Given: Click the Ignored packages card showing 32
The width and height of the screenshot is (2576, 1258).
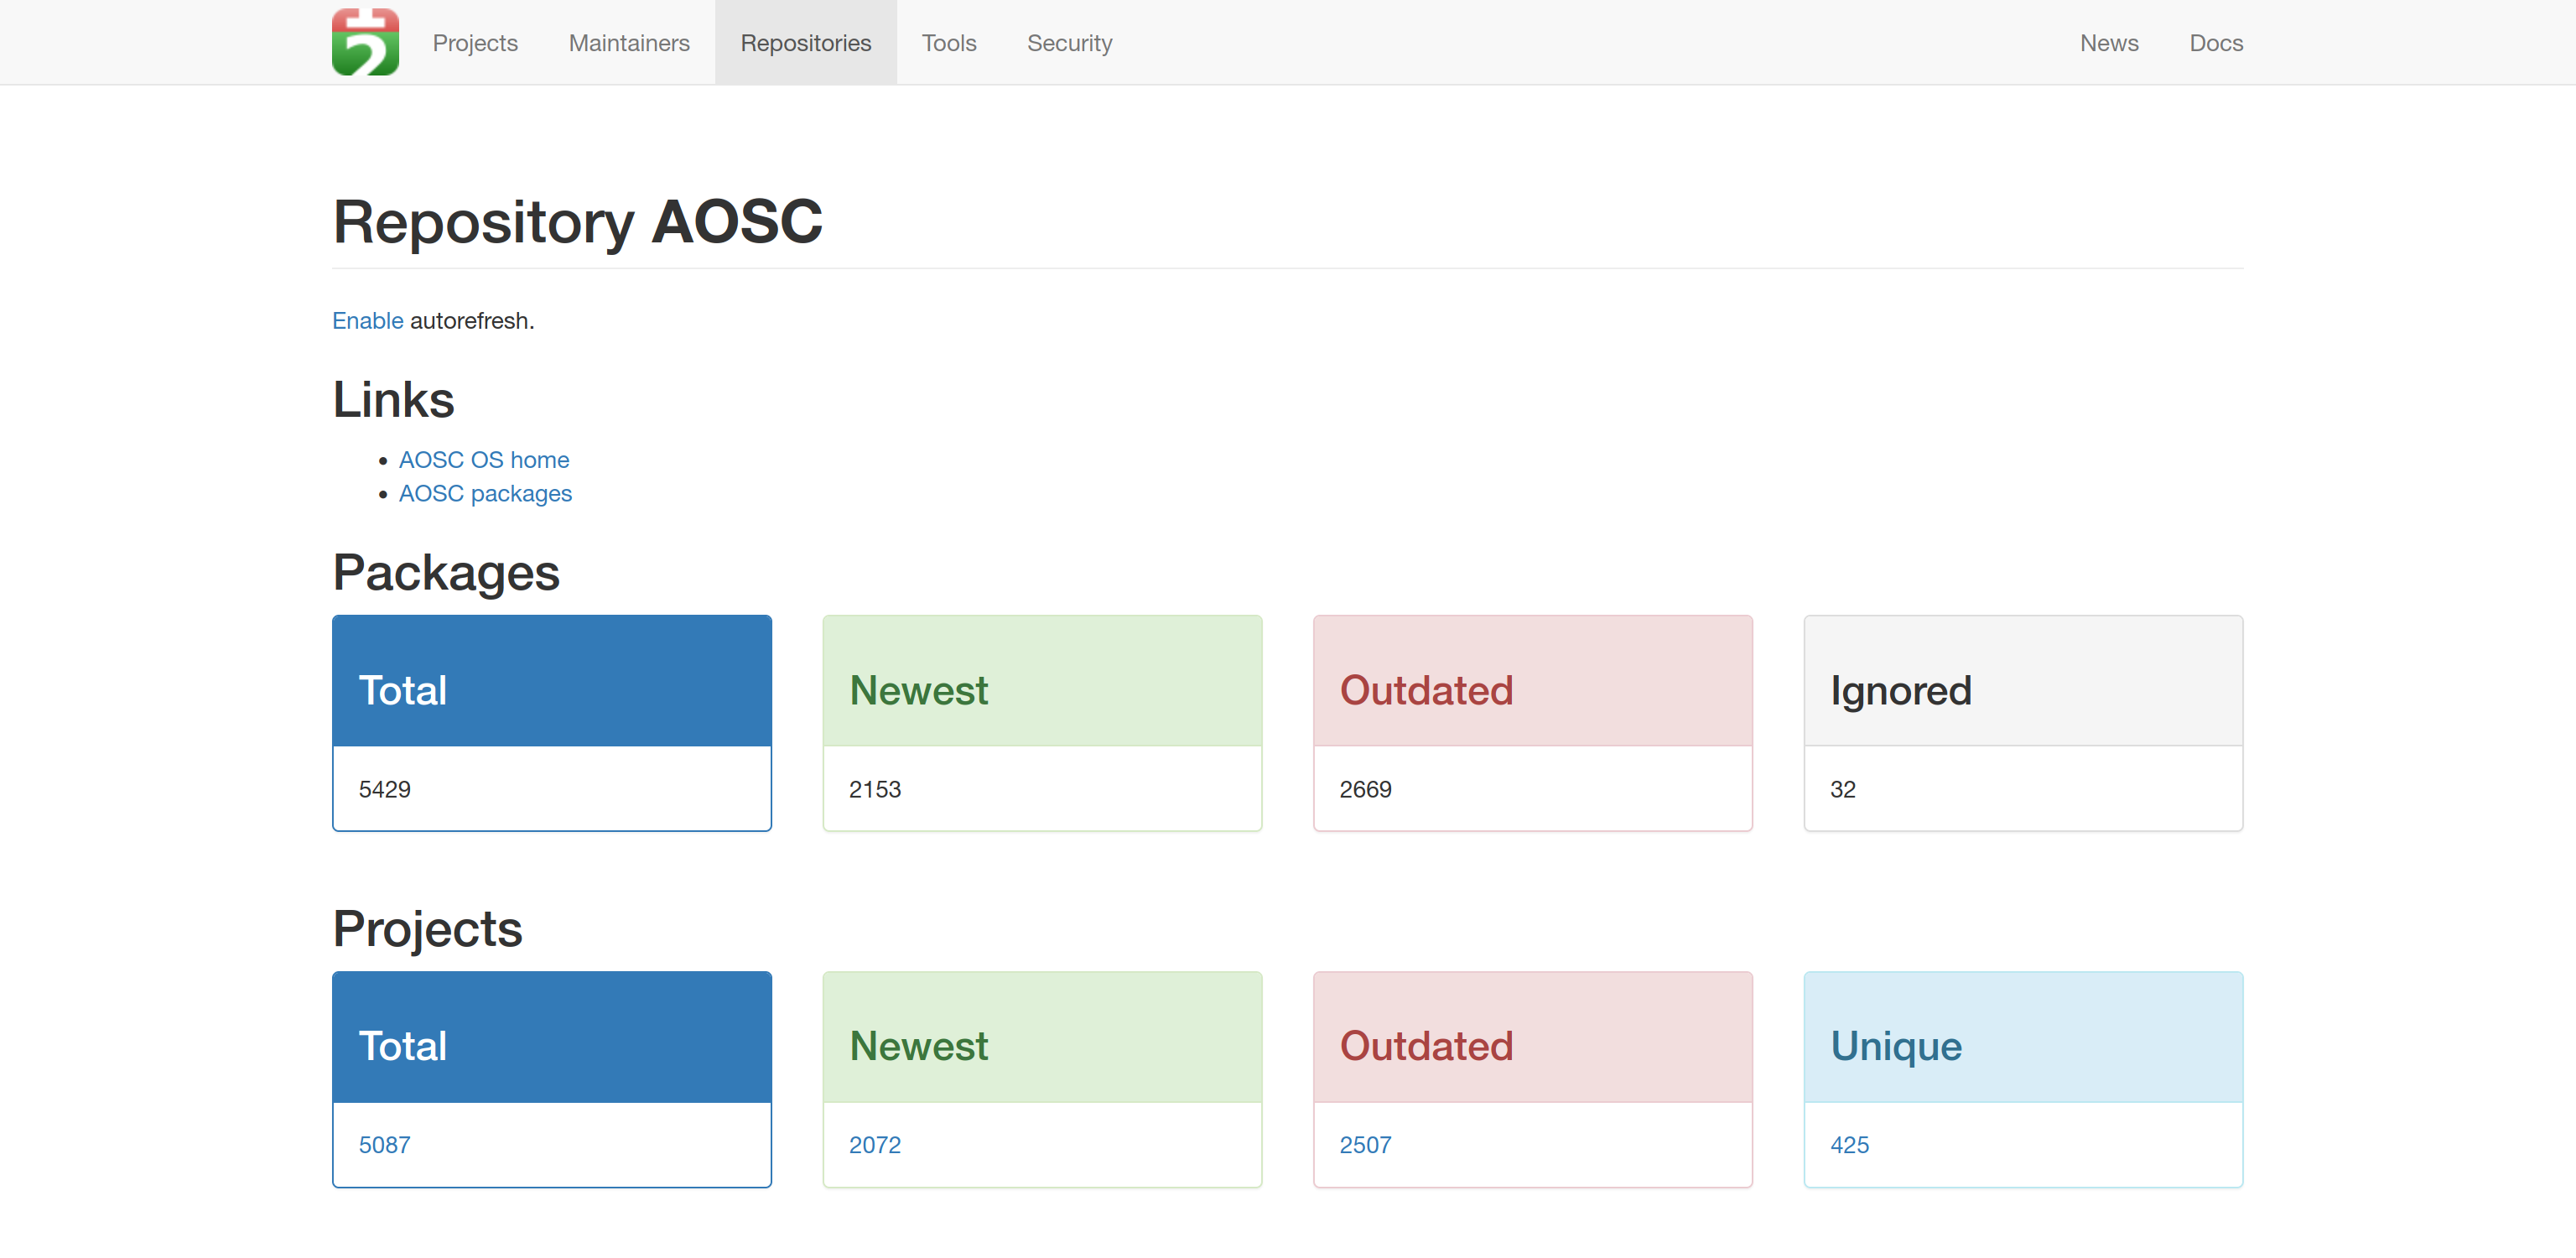Looking at the screenshot, I should tap(2023, 722).
